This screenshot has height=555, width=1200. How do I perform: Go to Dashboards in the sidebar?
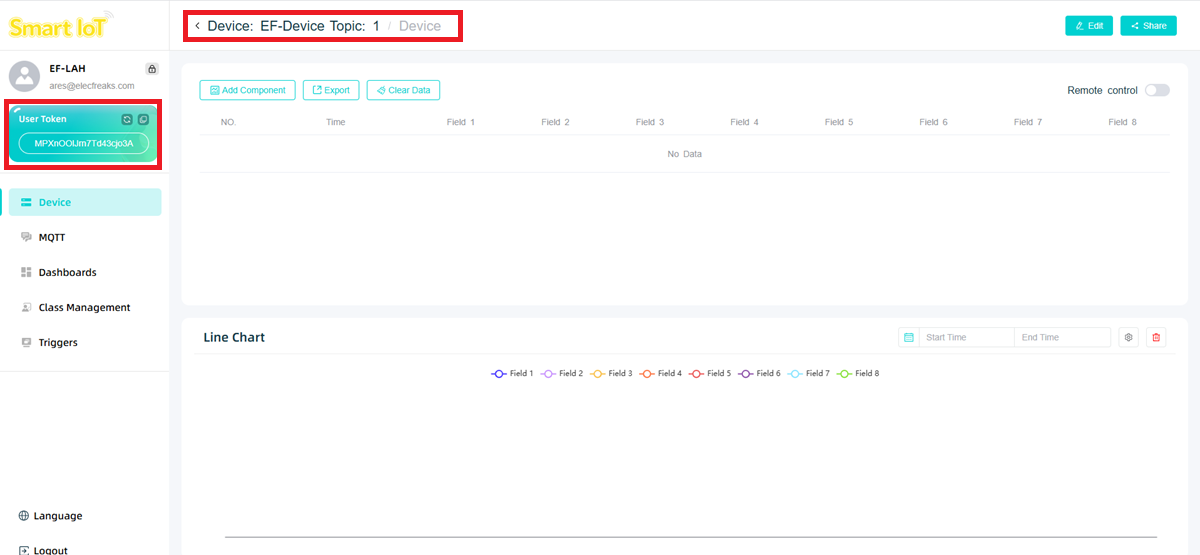tap(67, 273)
